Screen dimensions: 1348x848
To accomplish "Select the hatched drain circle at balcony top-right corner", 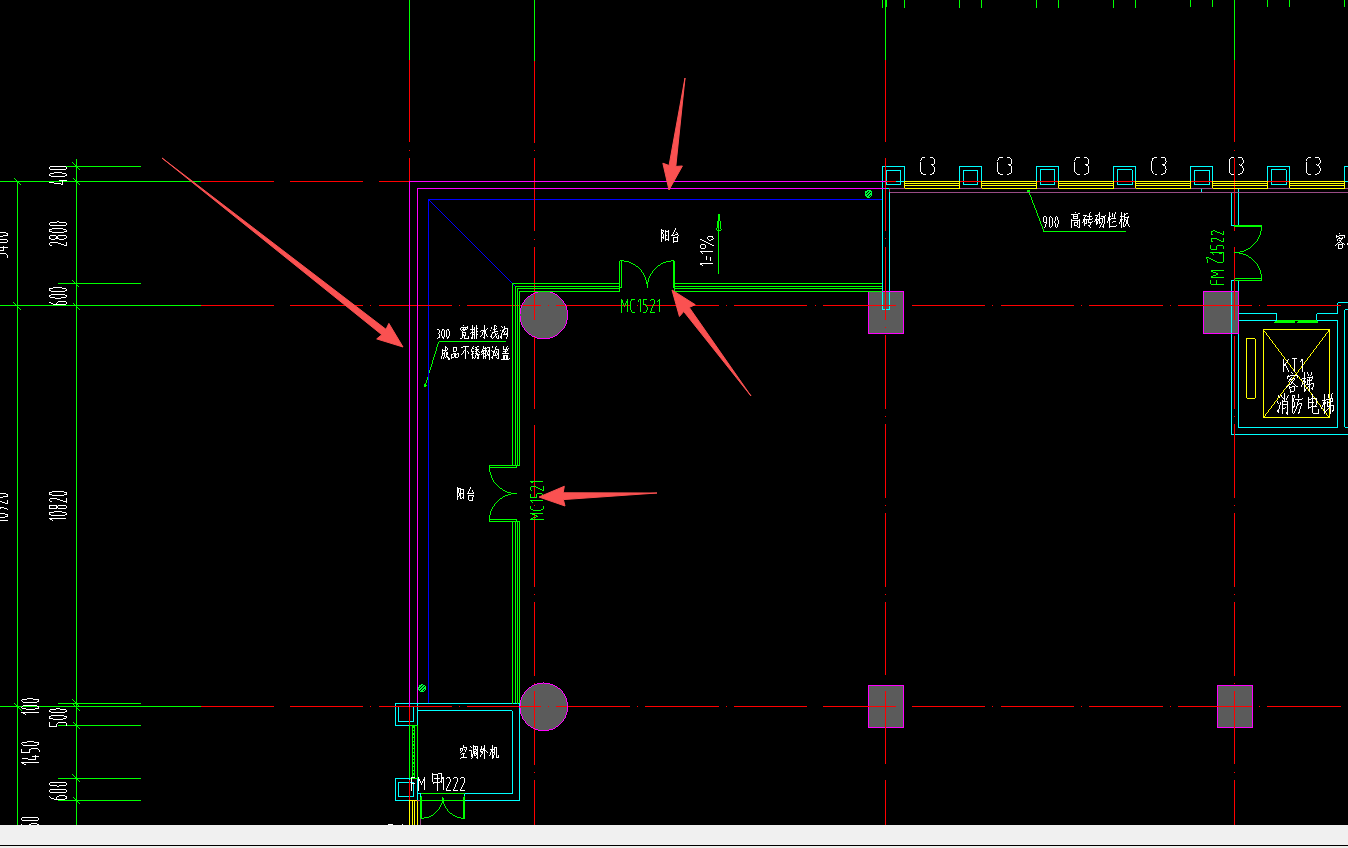I will tap(868, 194).
